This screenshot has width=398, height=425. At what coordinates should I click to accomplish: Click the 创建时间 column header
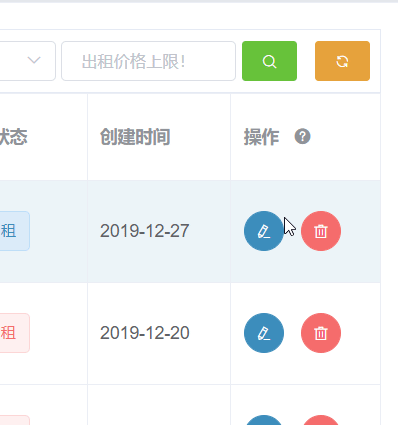coord(135,137)
